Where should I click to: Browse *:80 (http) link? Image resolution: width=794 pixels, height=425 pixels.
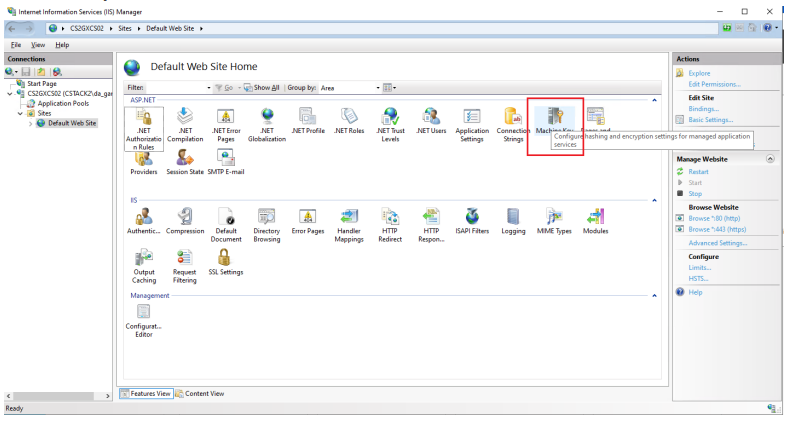click(714, 218)
